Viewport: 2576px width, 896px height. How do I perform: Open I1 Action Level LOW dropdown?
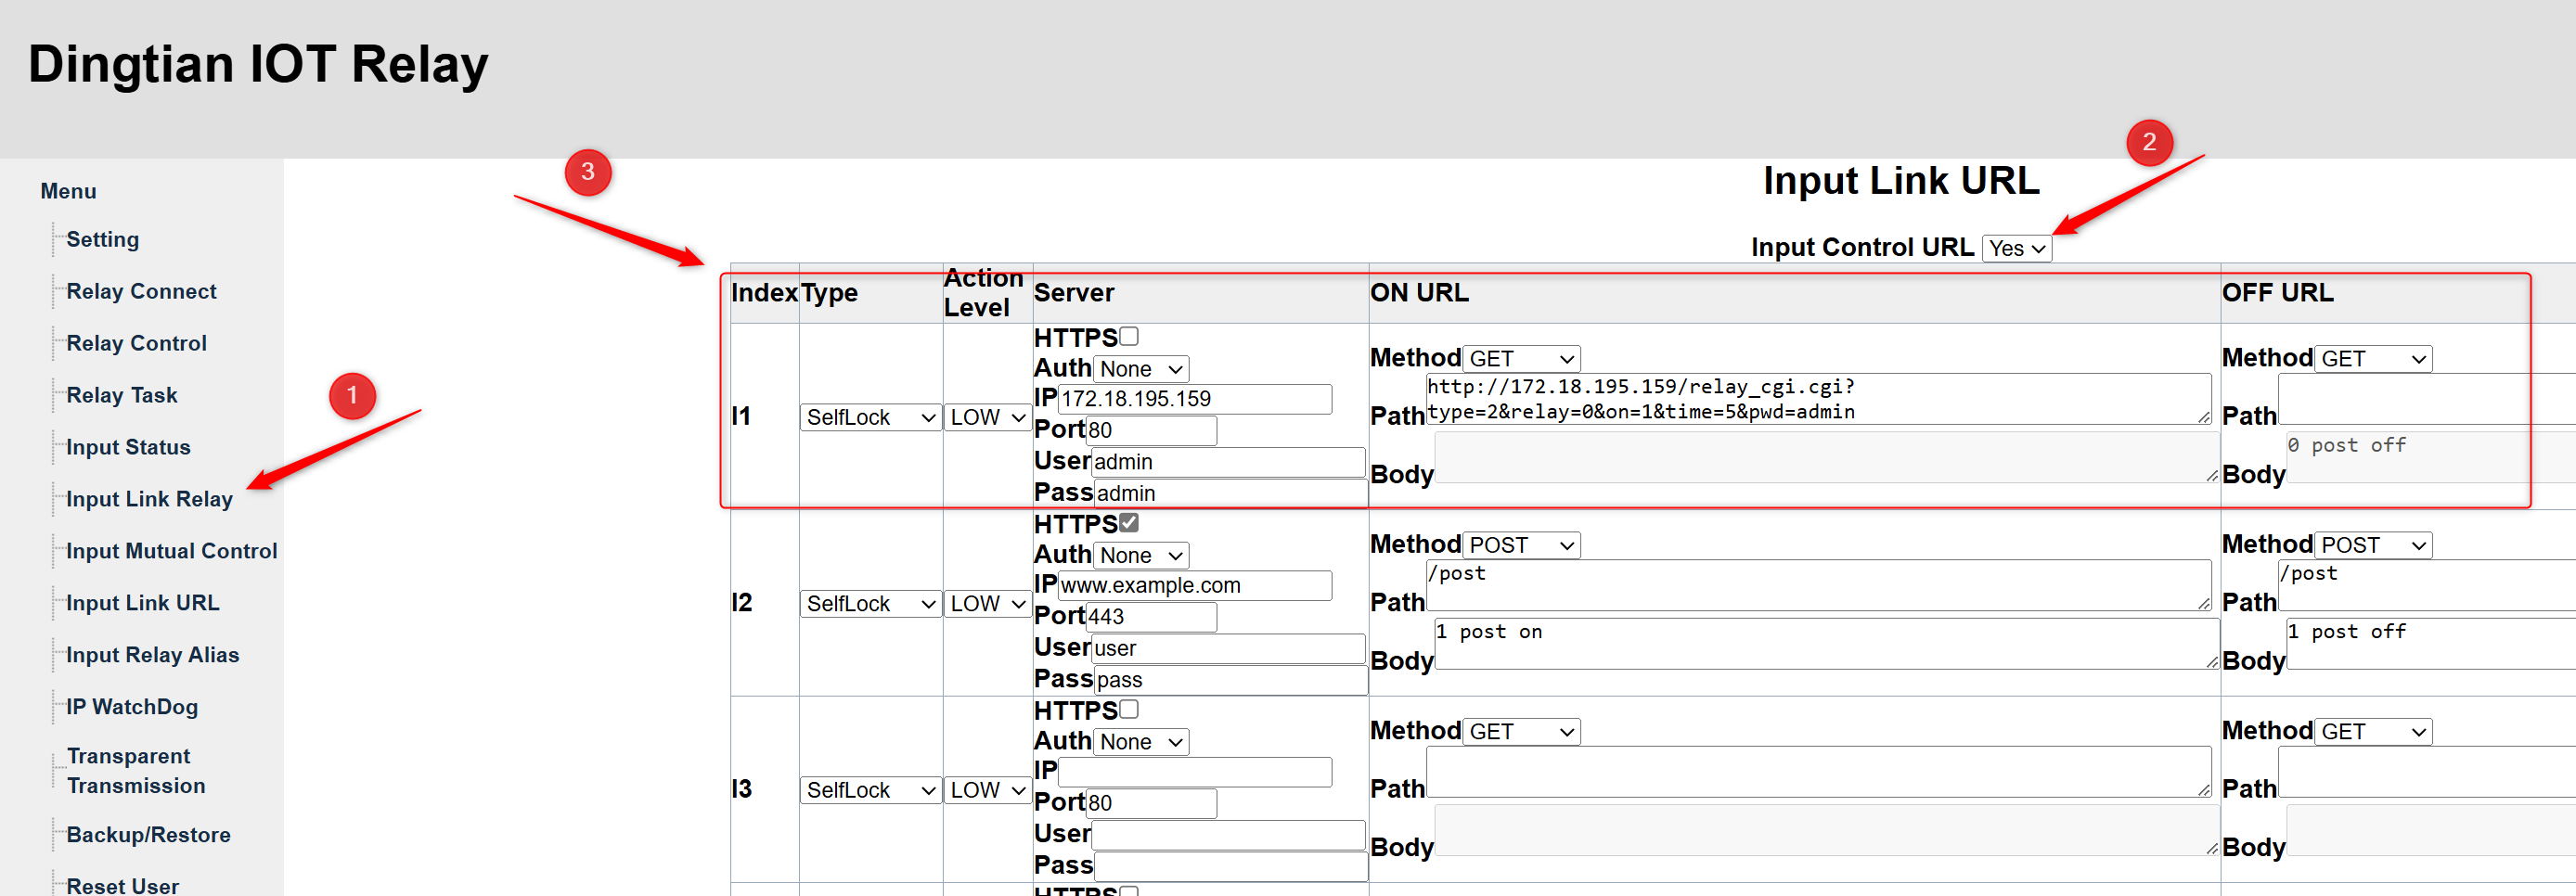[x=988, y=417]
